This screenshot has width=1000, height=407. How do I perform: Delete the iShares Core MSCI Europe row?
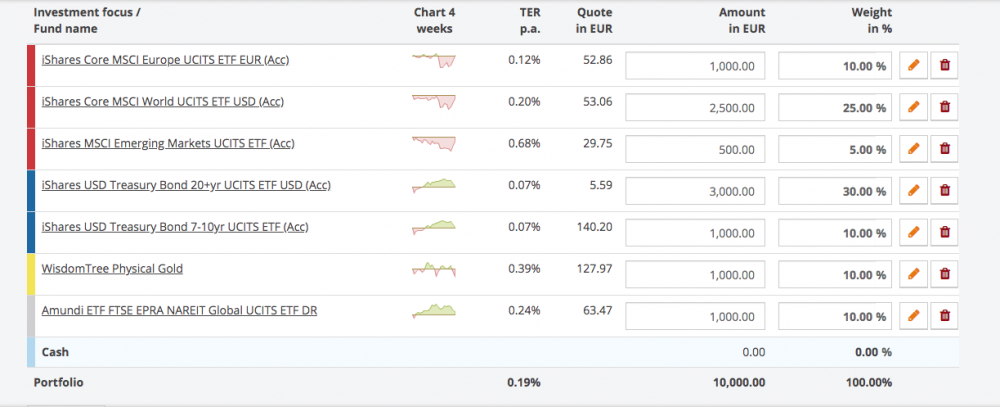pos(943,66)
